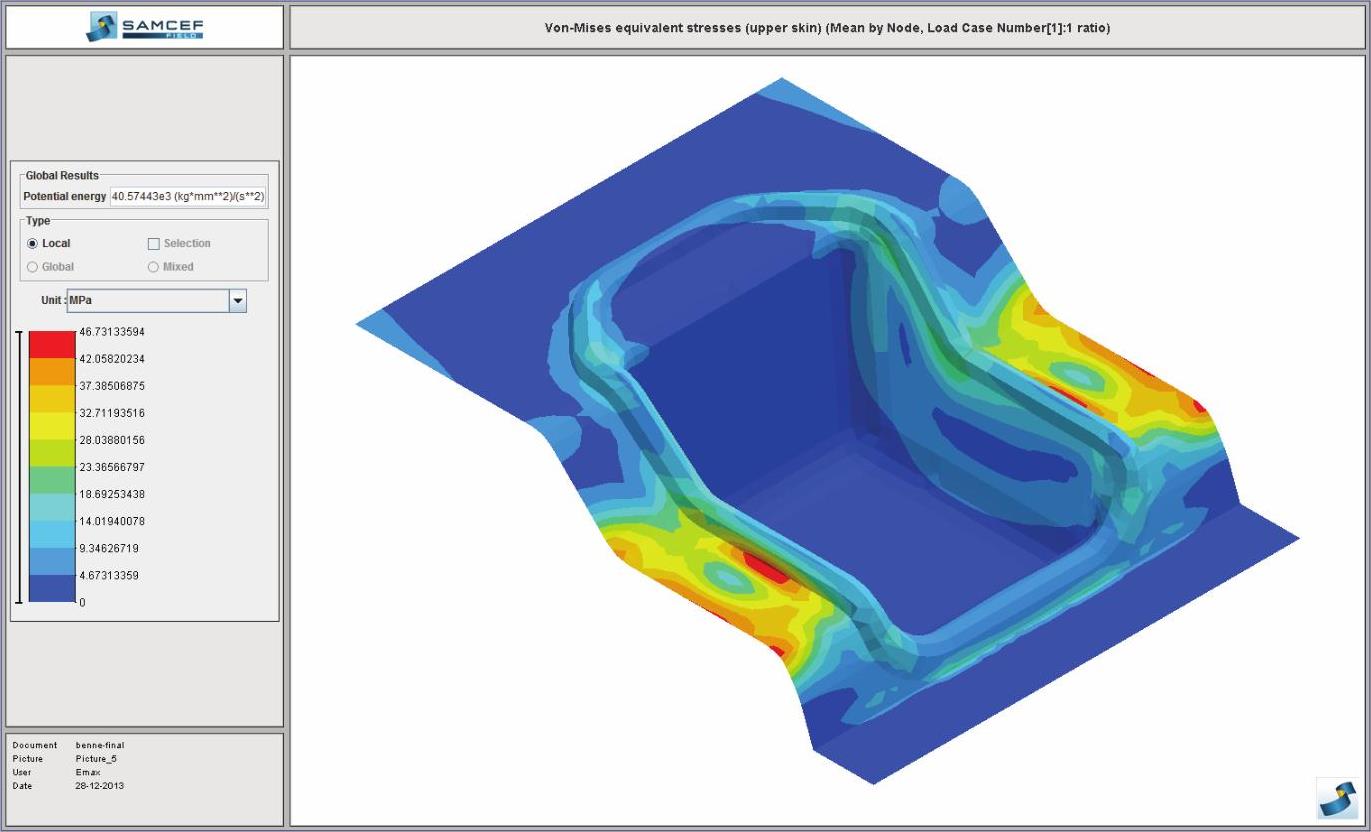
Task: Select the Local radio button
Action: click(x=33, y=243)
